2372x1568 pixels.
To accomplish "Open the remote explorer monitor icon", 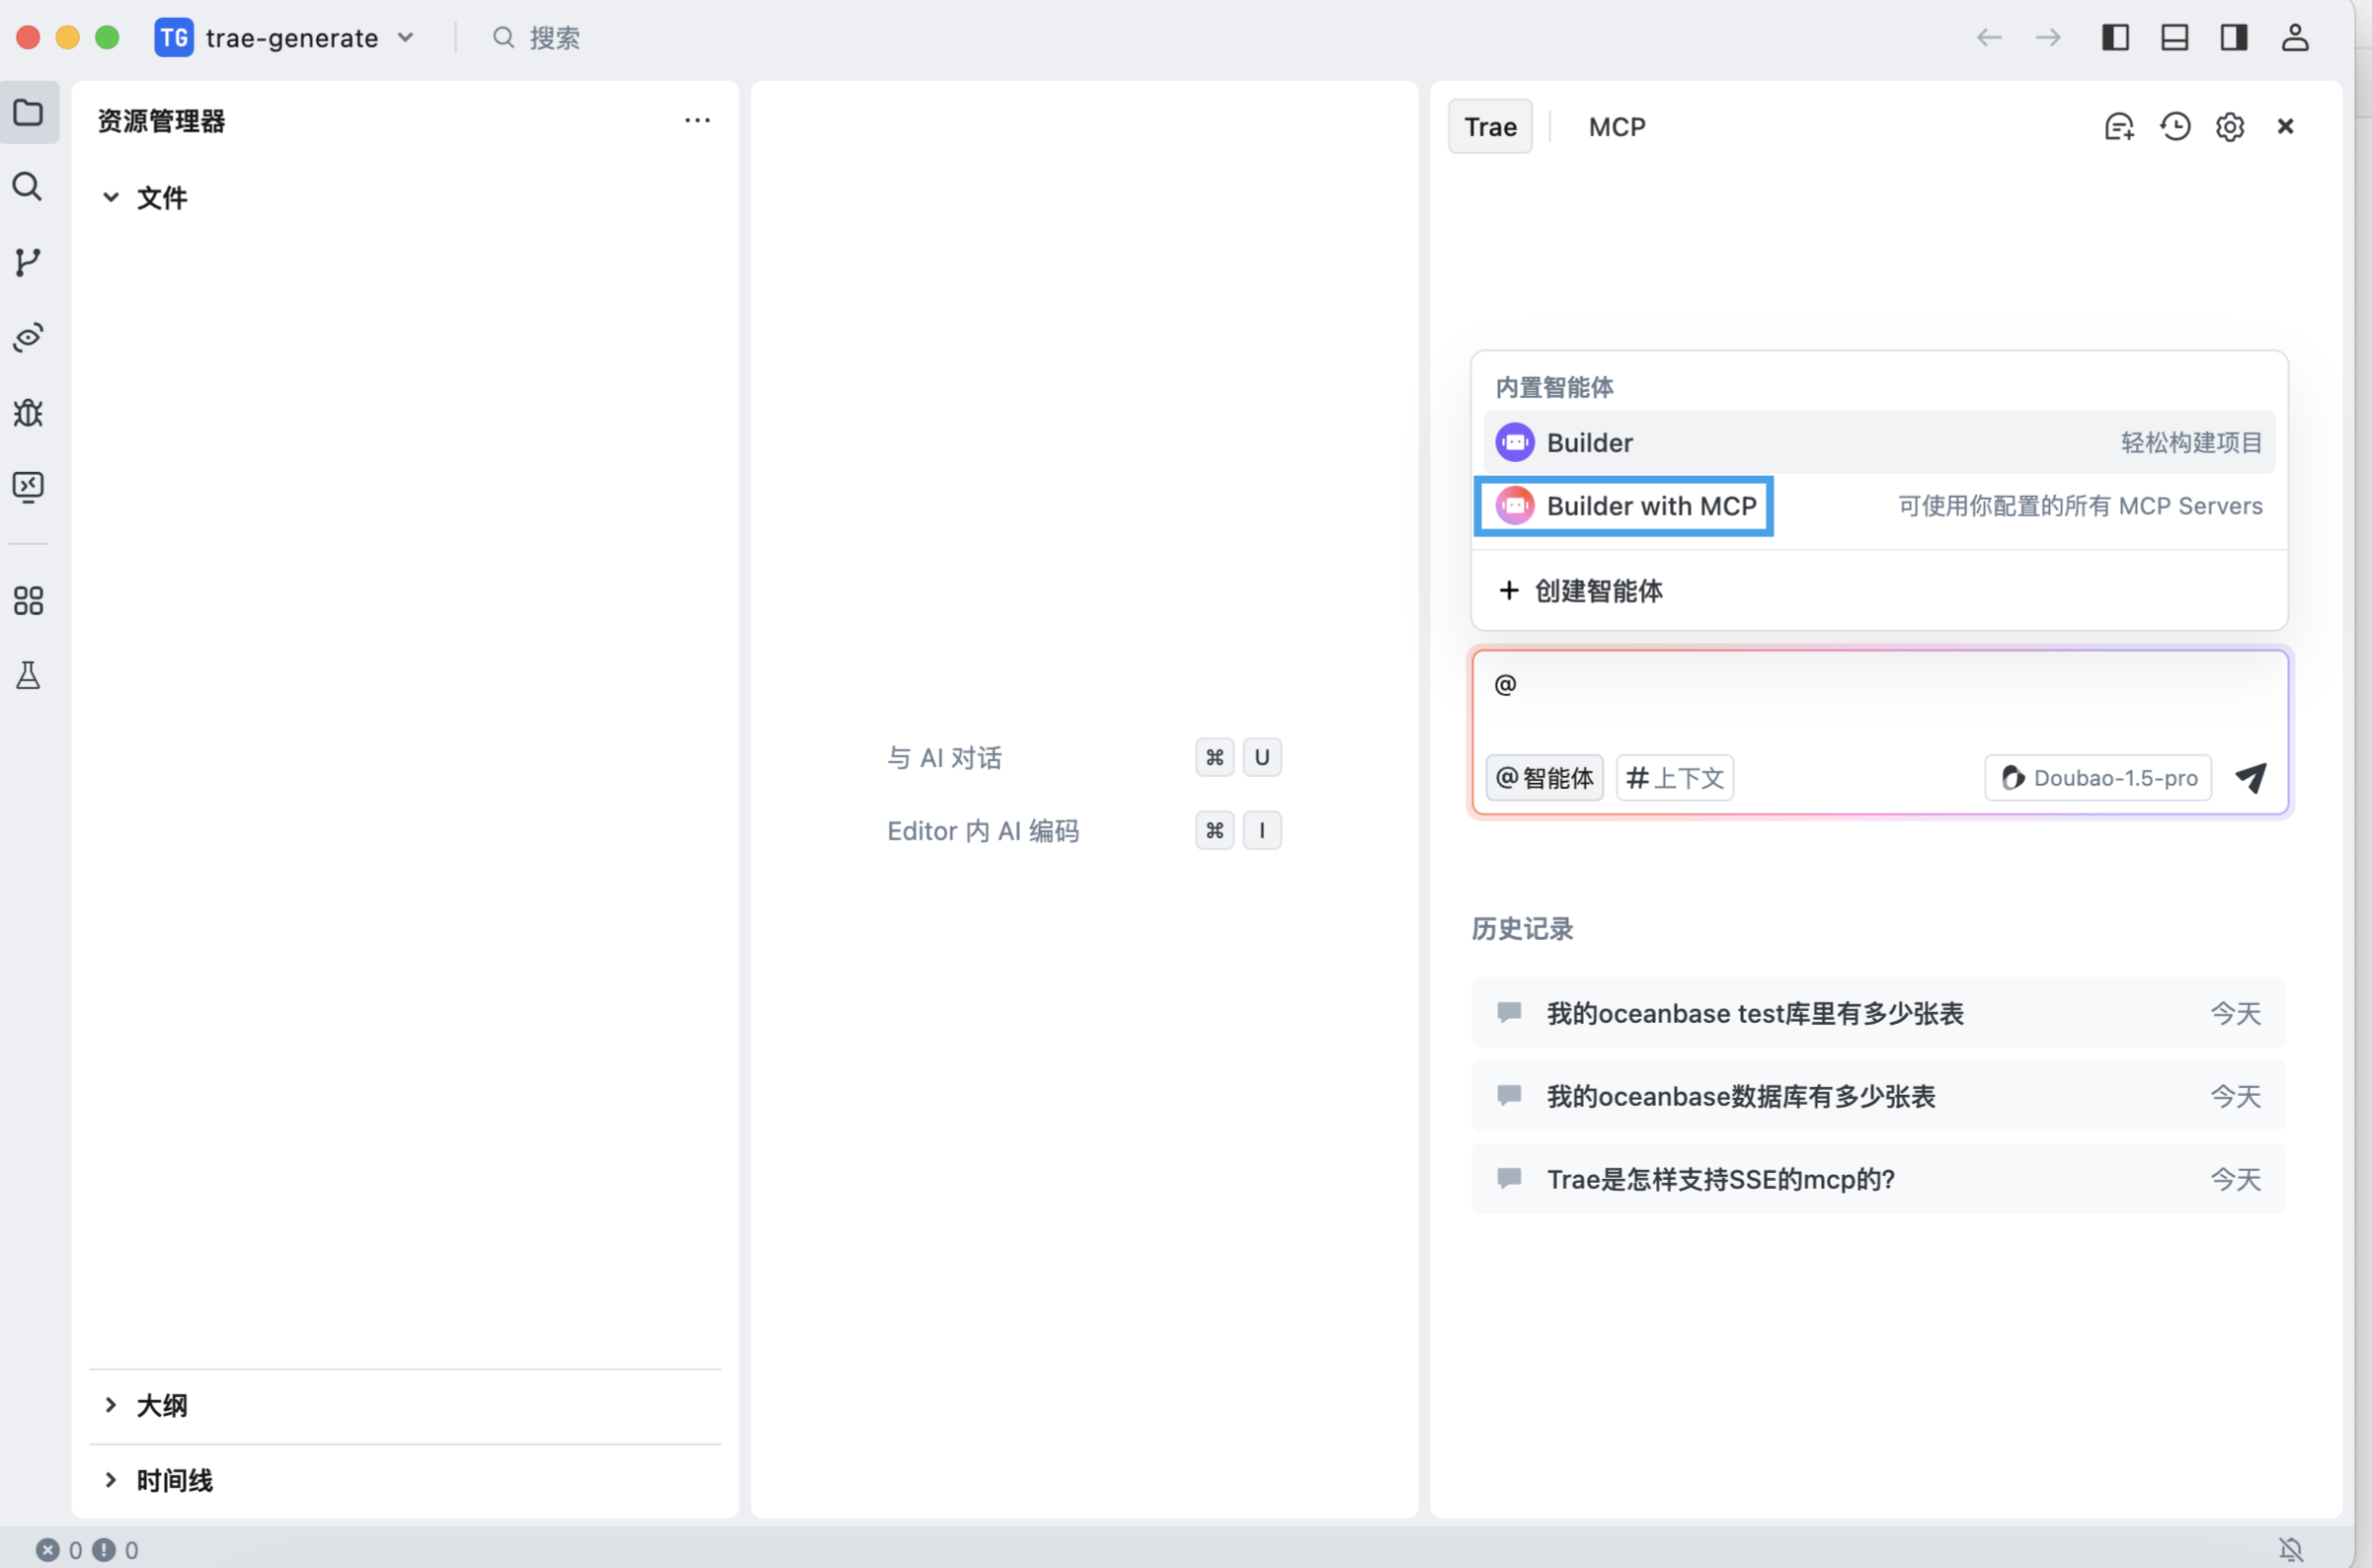I will (x=28, y=487).
